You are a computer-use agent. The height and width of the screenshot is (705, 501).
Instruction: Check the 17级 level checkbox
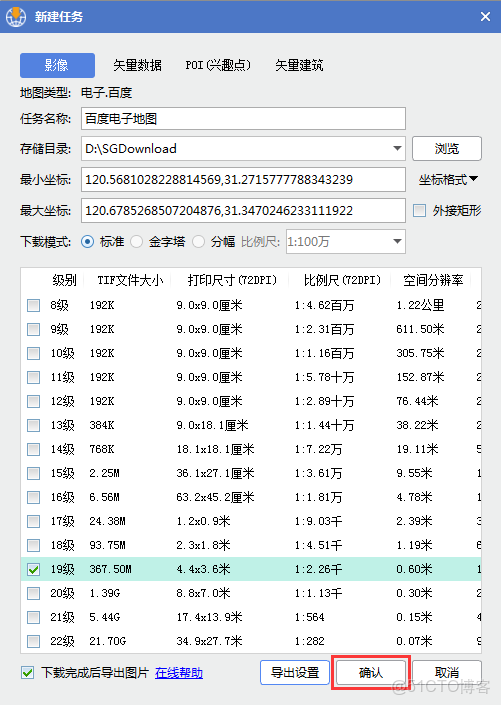click(33, 521)
